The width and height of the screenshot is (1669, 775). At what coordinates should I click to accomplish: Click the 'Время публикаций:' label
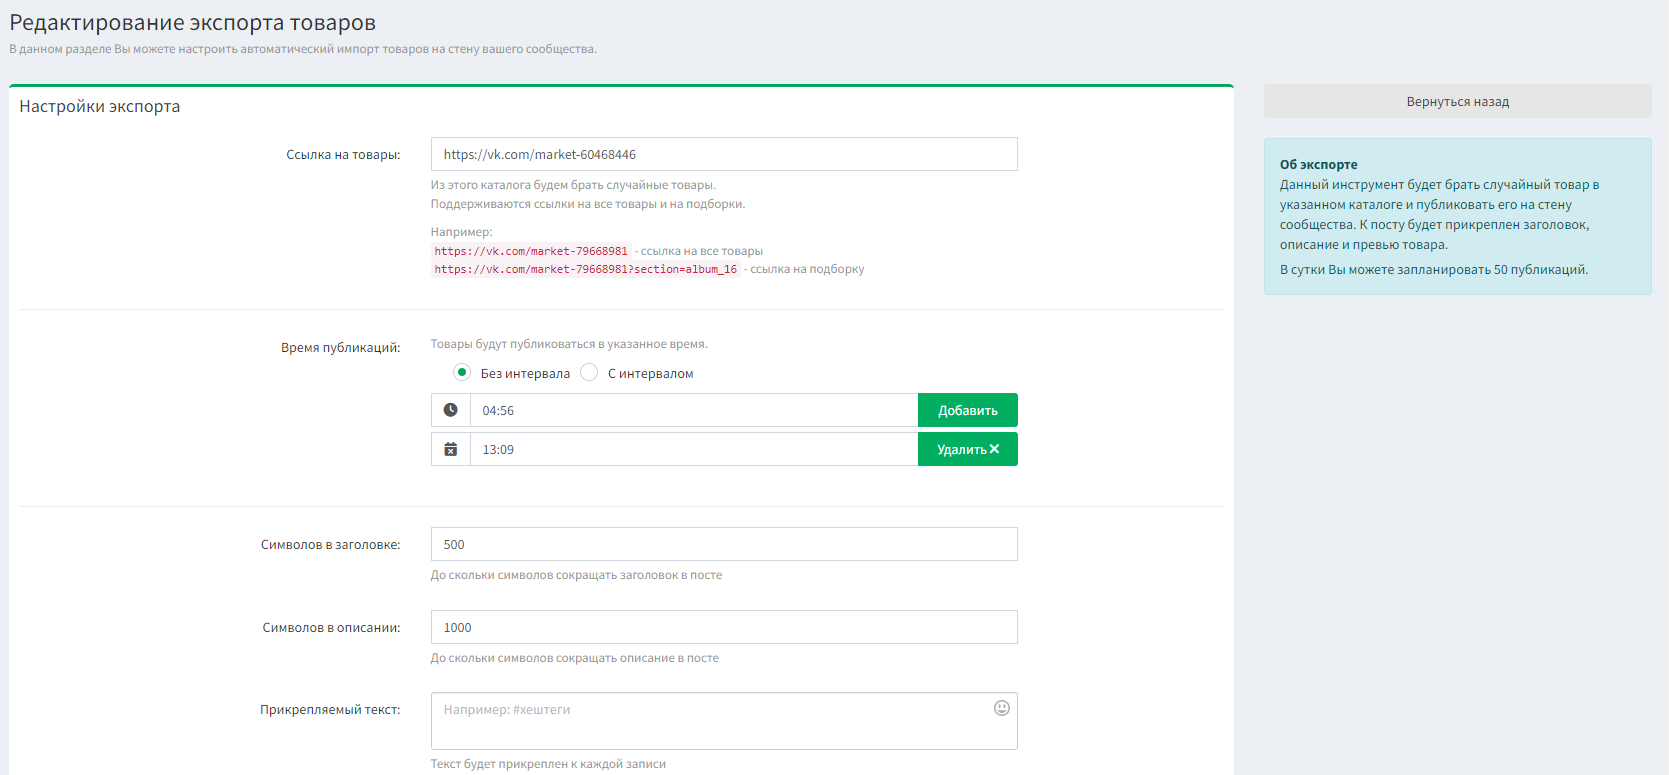[x=340, y=348]
